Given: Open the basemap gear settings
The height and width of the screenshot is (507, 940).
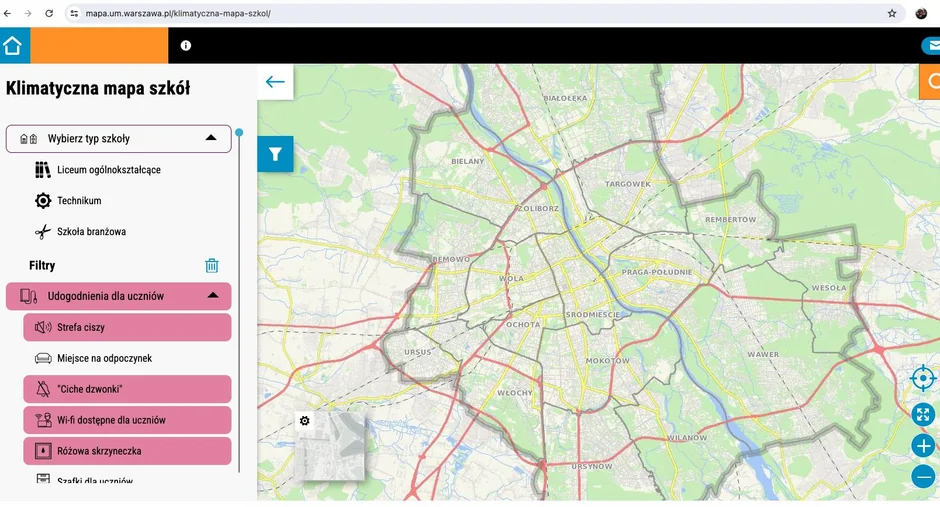Looking at the screenshot, I should pyautogui.click(x=305, y=421).
